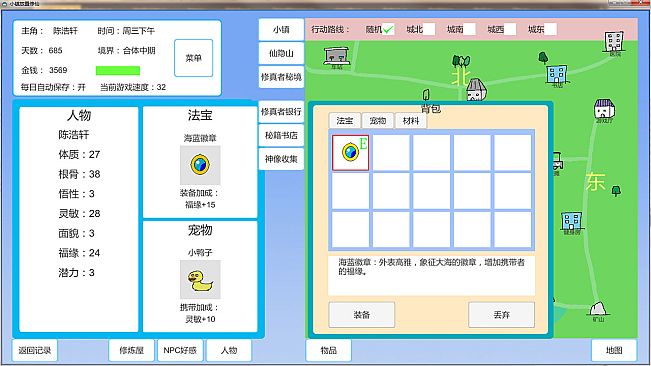Click the green progress bar beside 金钱
The image size is (651, 366).
point(118,71)
